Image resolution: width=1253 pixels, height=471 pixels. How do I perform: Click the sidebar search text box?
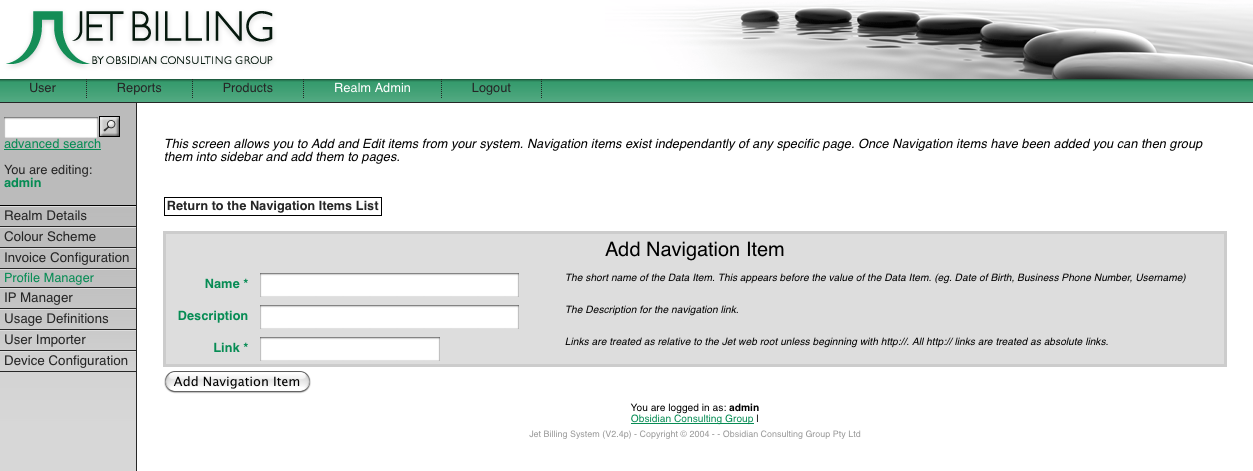(51, 127)
